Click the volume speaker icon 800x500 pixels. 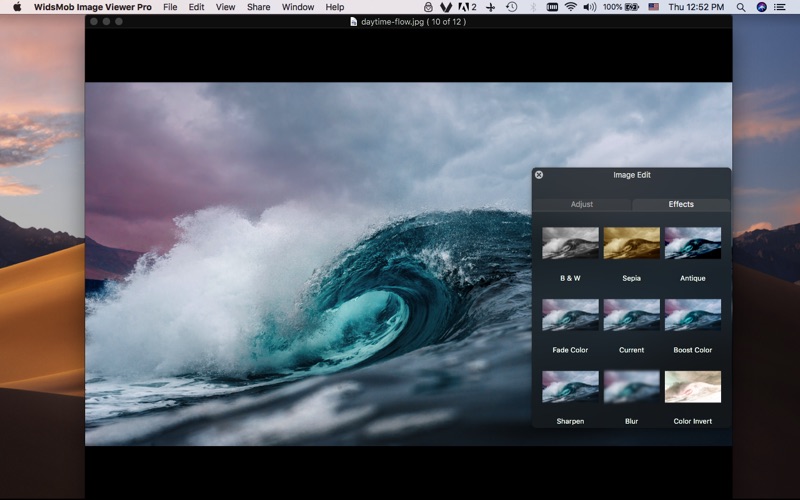pyautogui.click(x=590, y=7)
